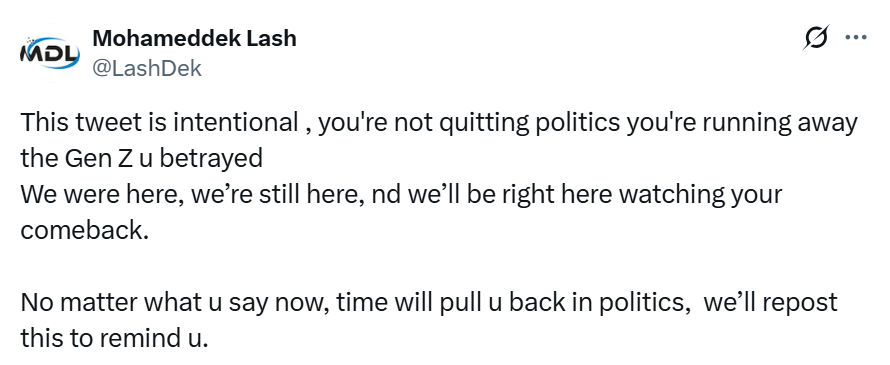The image size is (890, 365).
Task: Click the word 'repost' in the last paragraph
Action: click(800, 304)
